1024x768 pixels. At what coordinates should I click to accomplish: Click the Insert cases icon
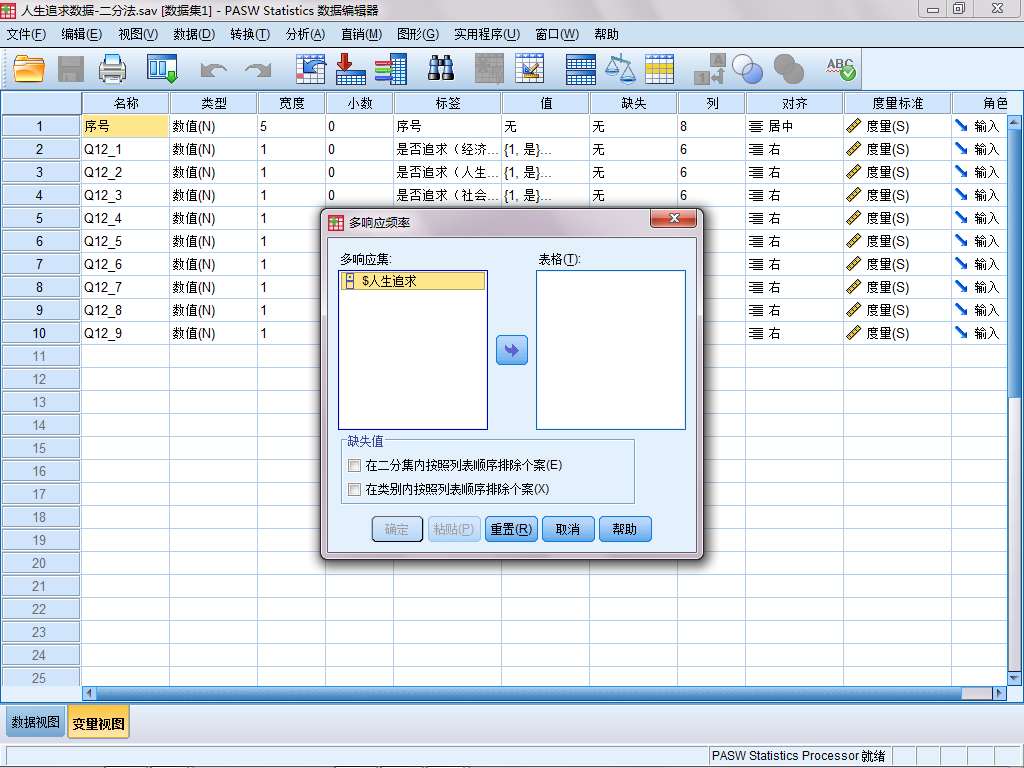[x=489, y=69]
